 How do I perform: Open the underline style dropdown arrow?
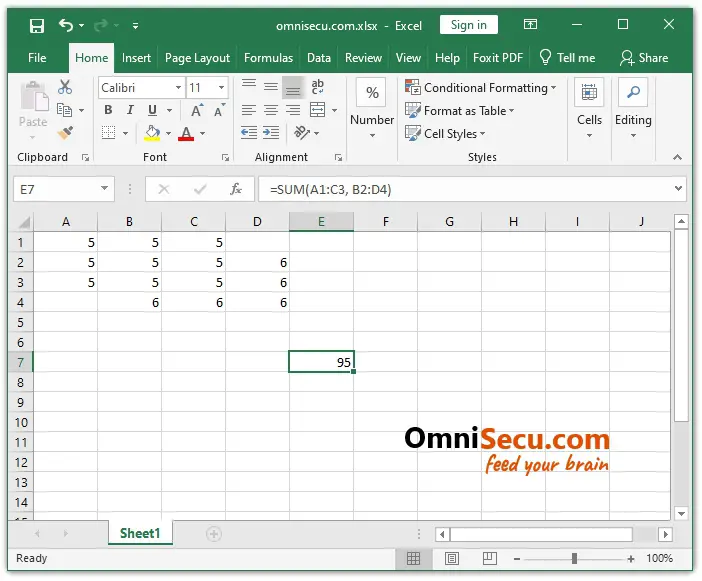point(169,110)
